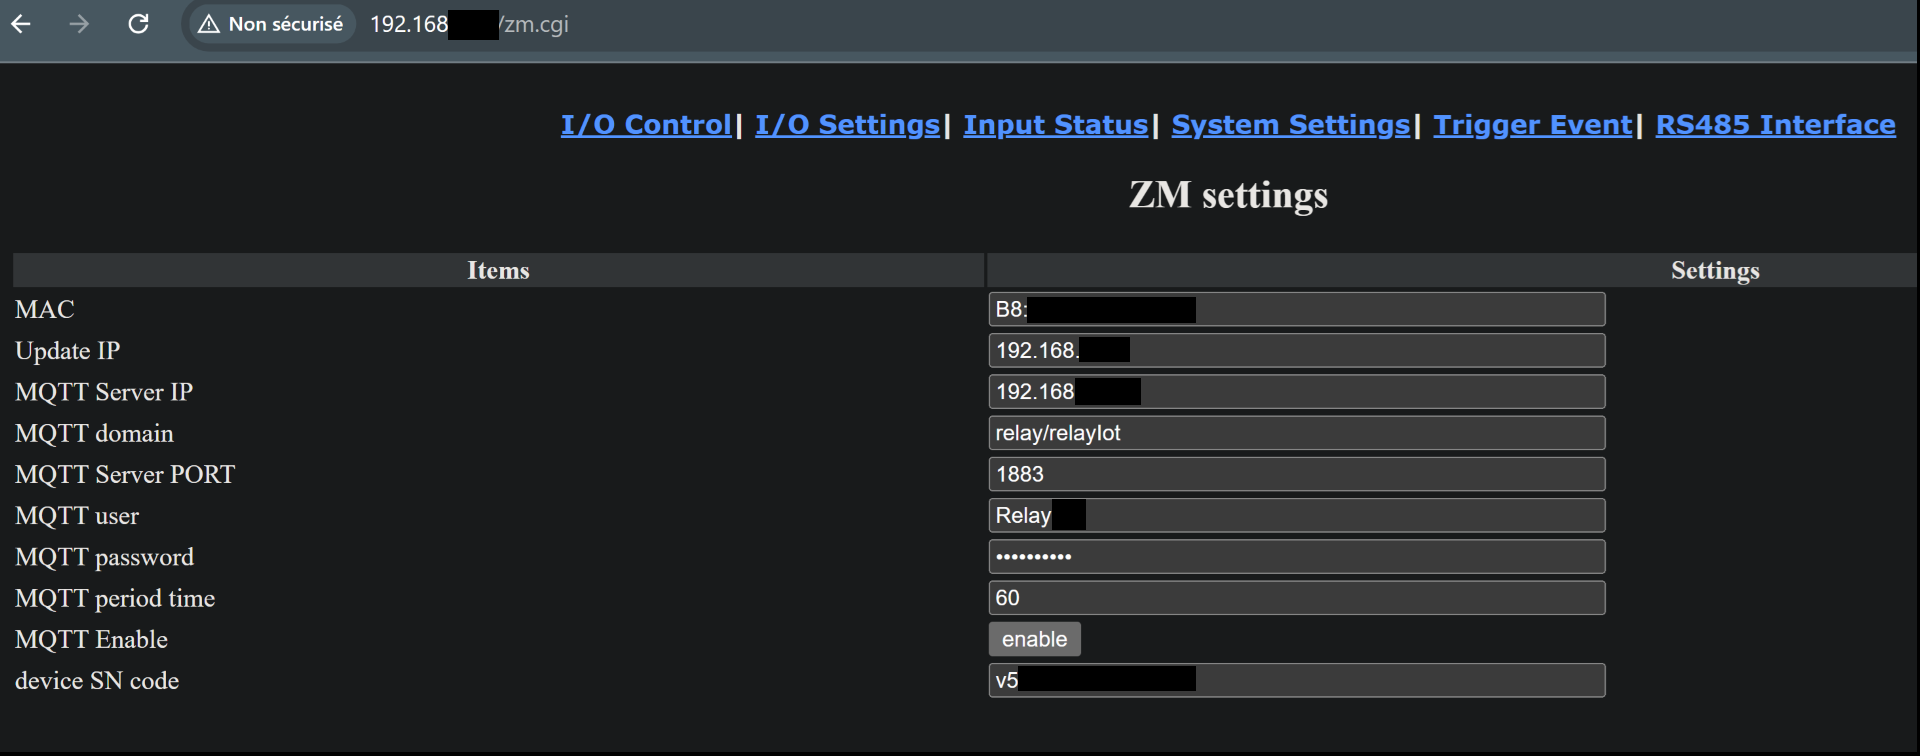Open the I/O Control page

(x=646, y=125)
